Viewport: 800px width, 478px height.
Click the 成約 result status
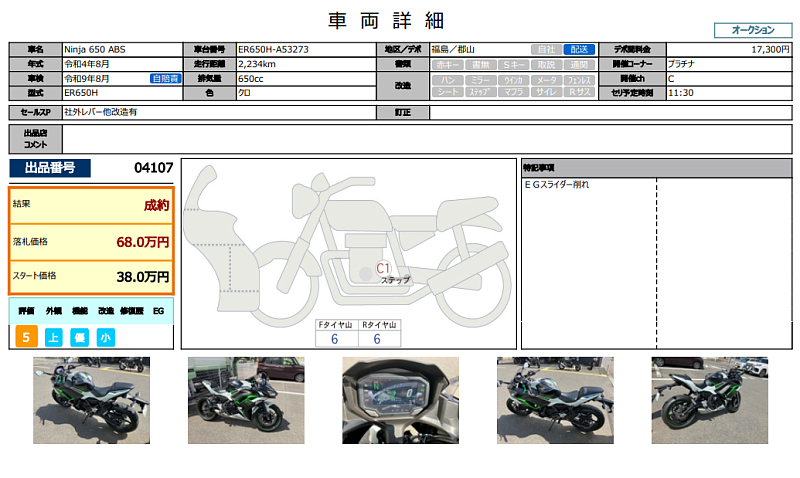click(x=156, y=205)
